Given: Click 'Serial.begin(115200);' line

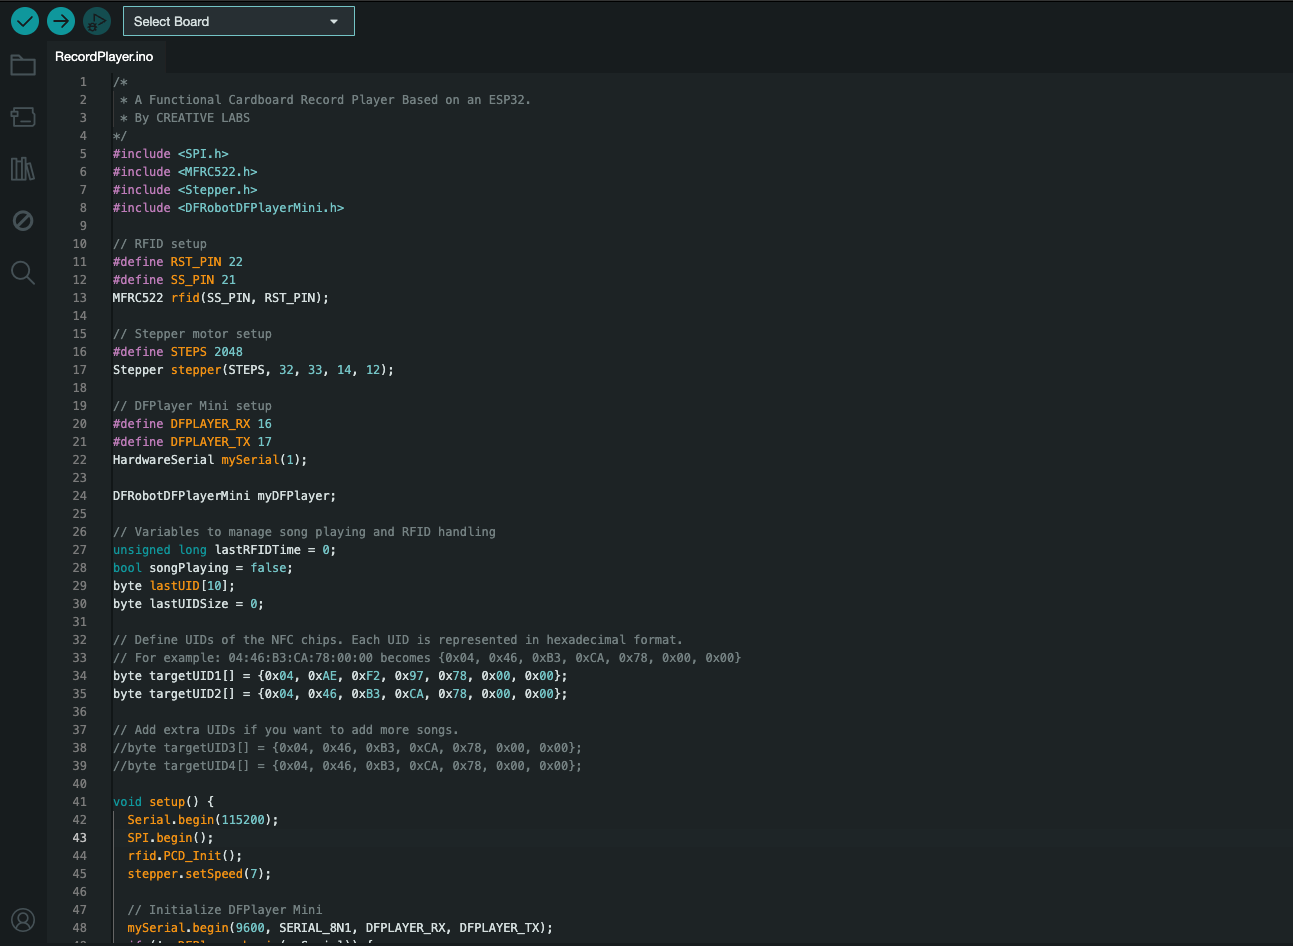Looking at the screenshot, I should 203,820.
